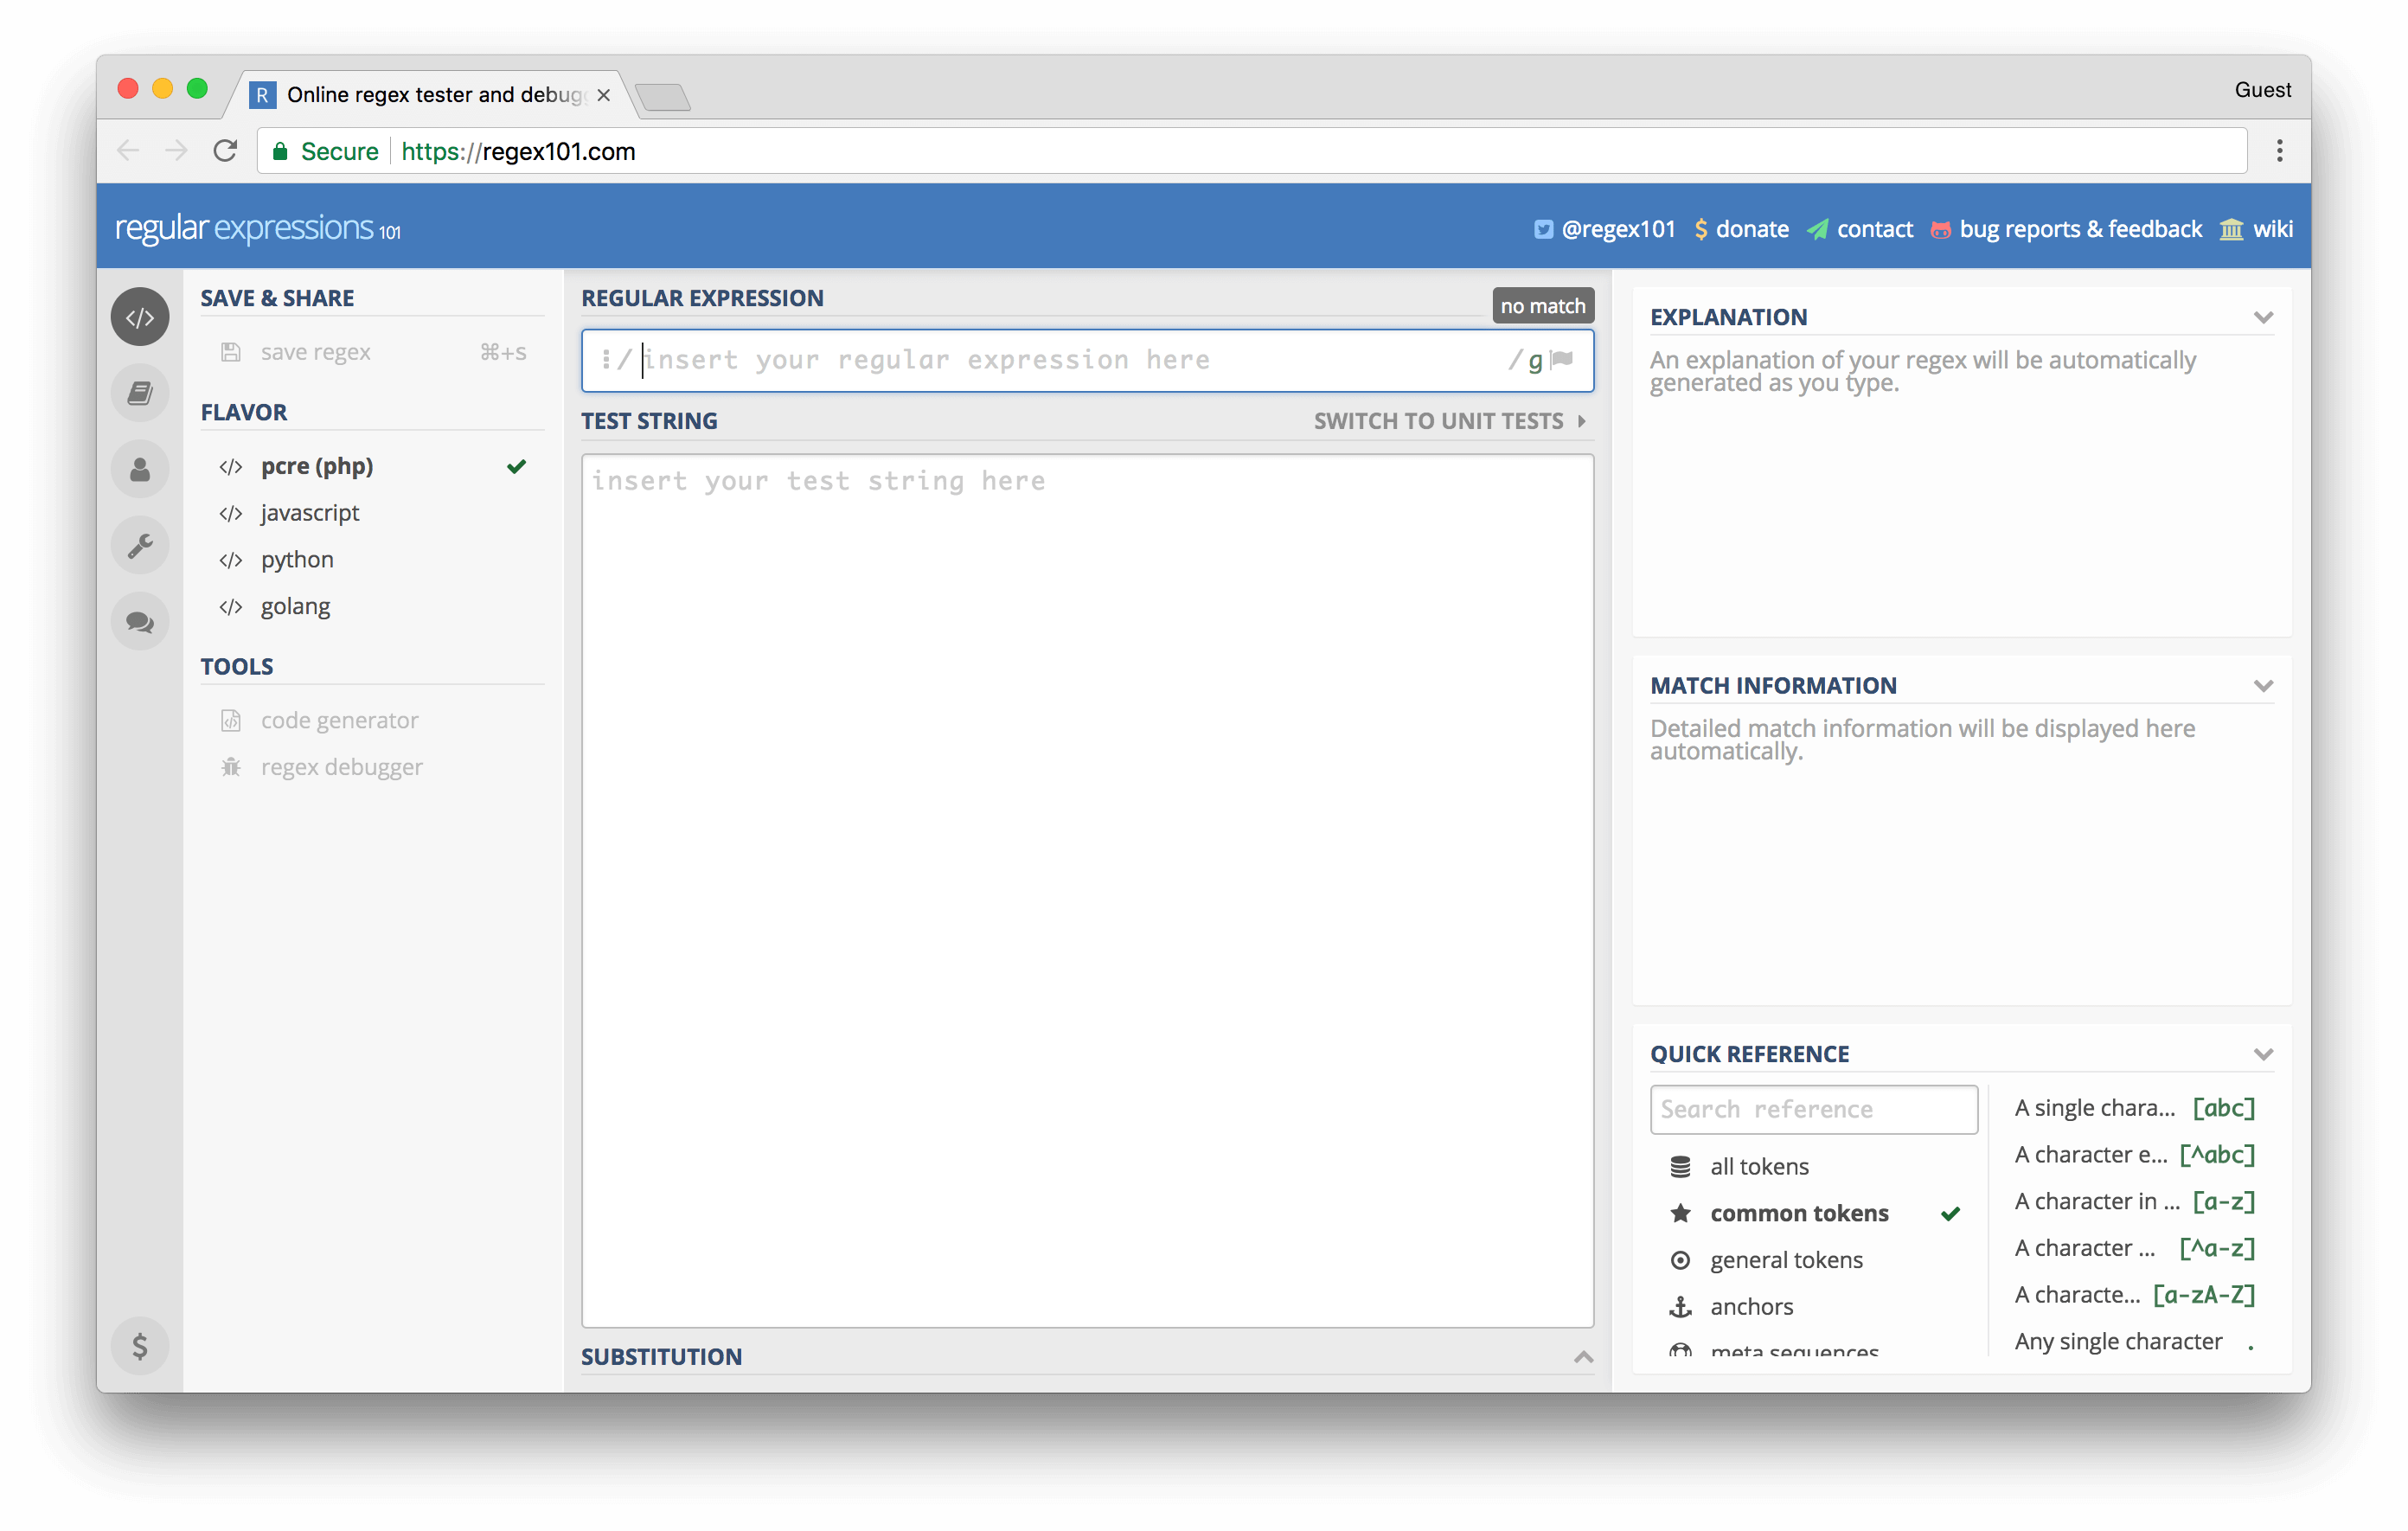
Task: Open the chat bubbles icon in sidebar
Action: pyautogui.click(x=140, y=622)
